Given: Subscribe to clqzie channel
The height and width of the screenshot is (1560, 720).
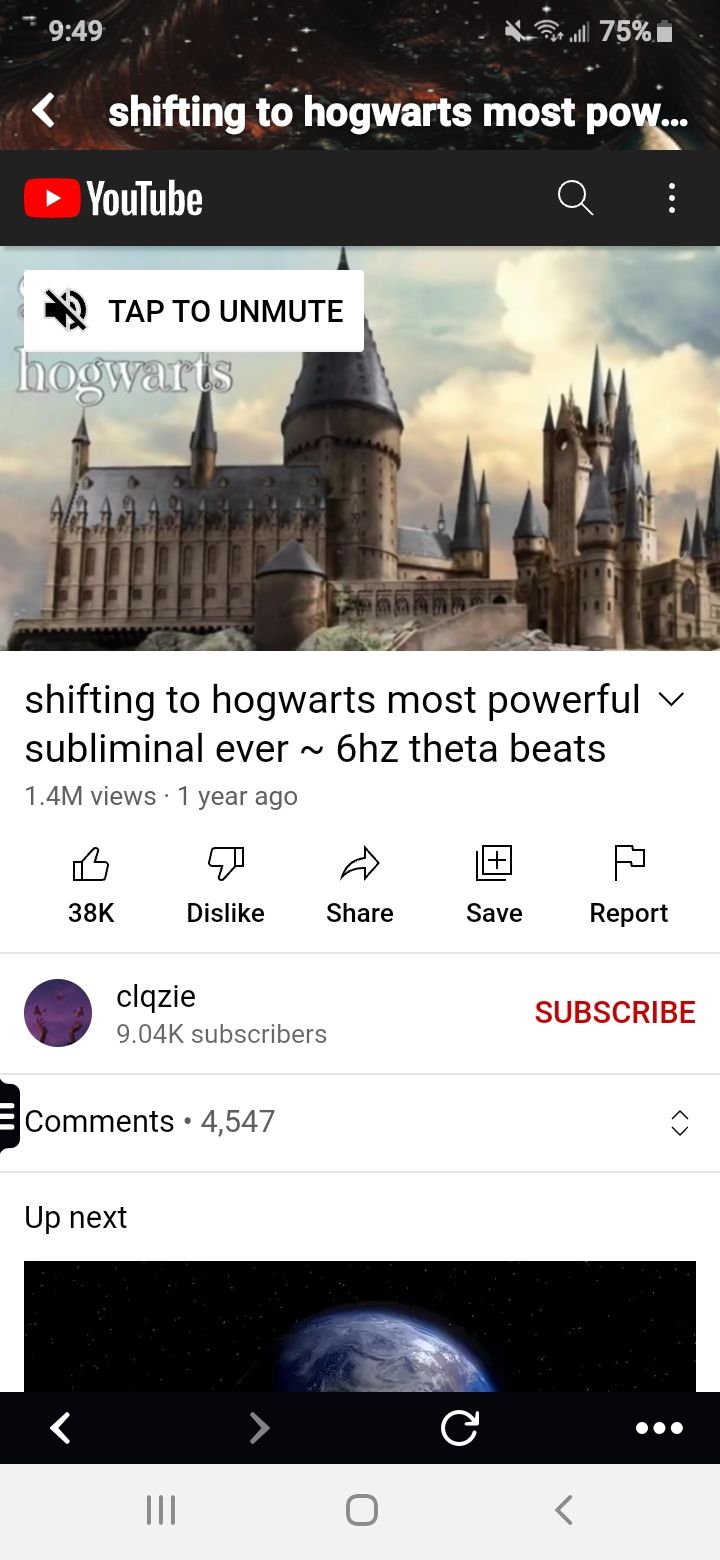Looking at the screenshot, I should 615,1012.
